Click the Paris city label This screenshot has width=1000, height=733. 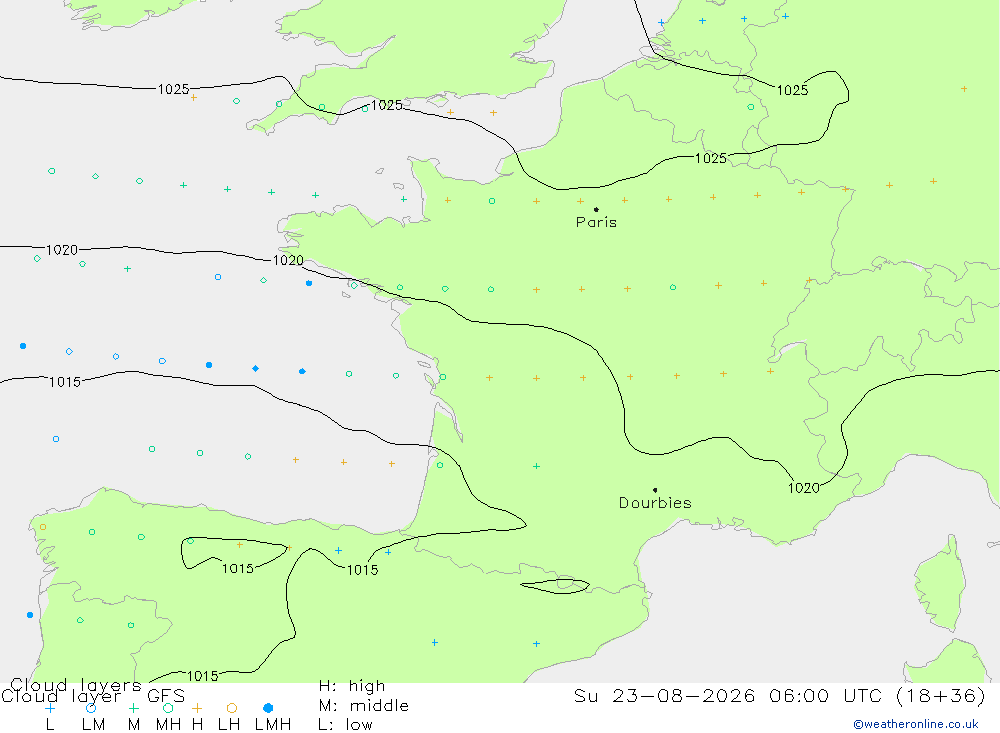(x=596, y=222)
